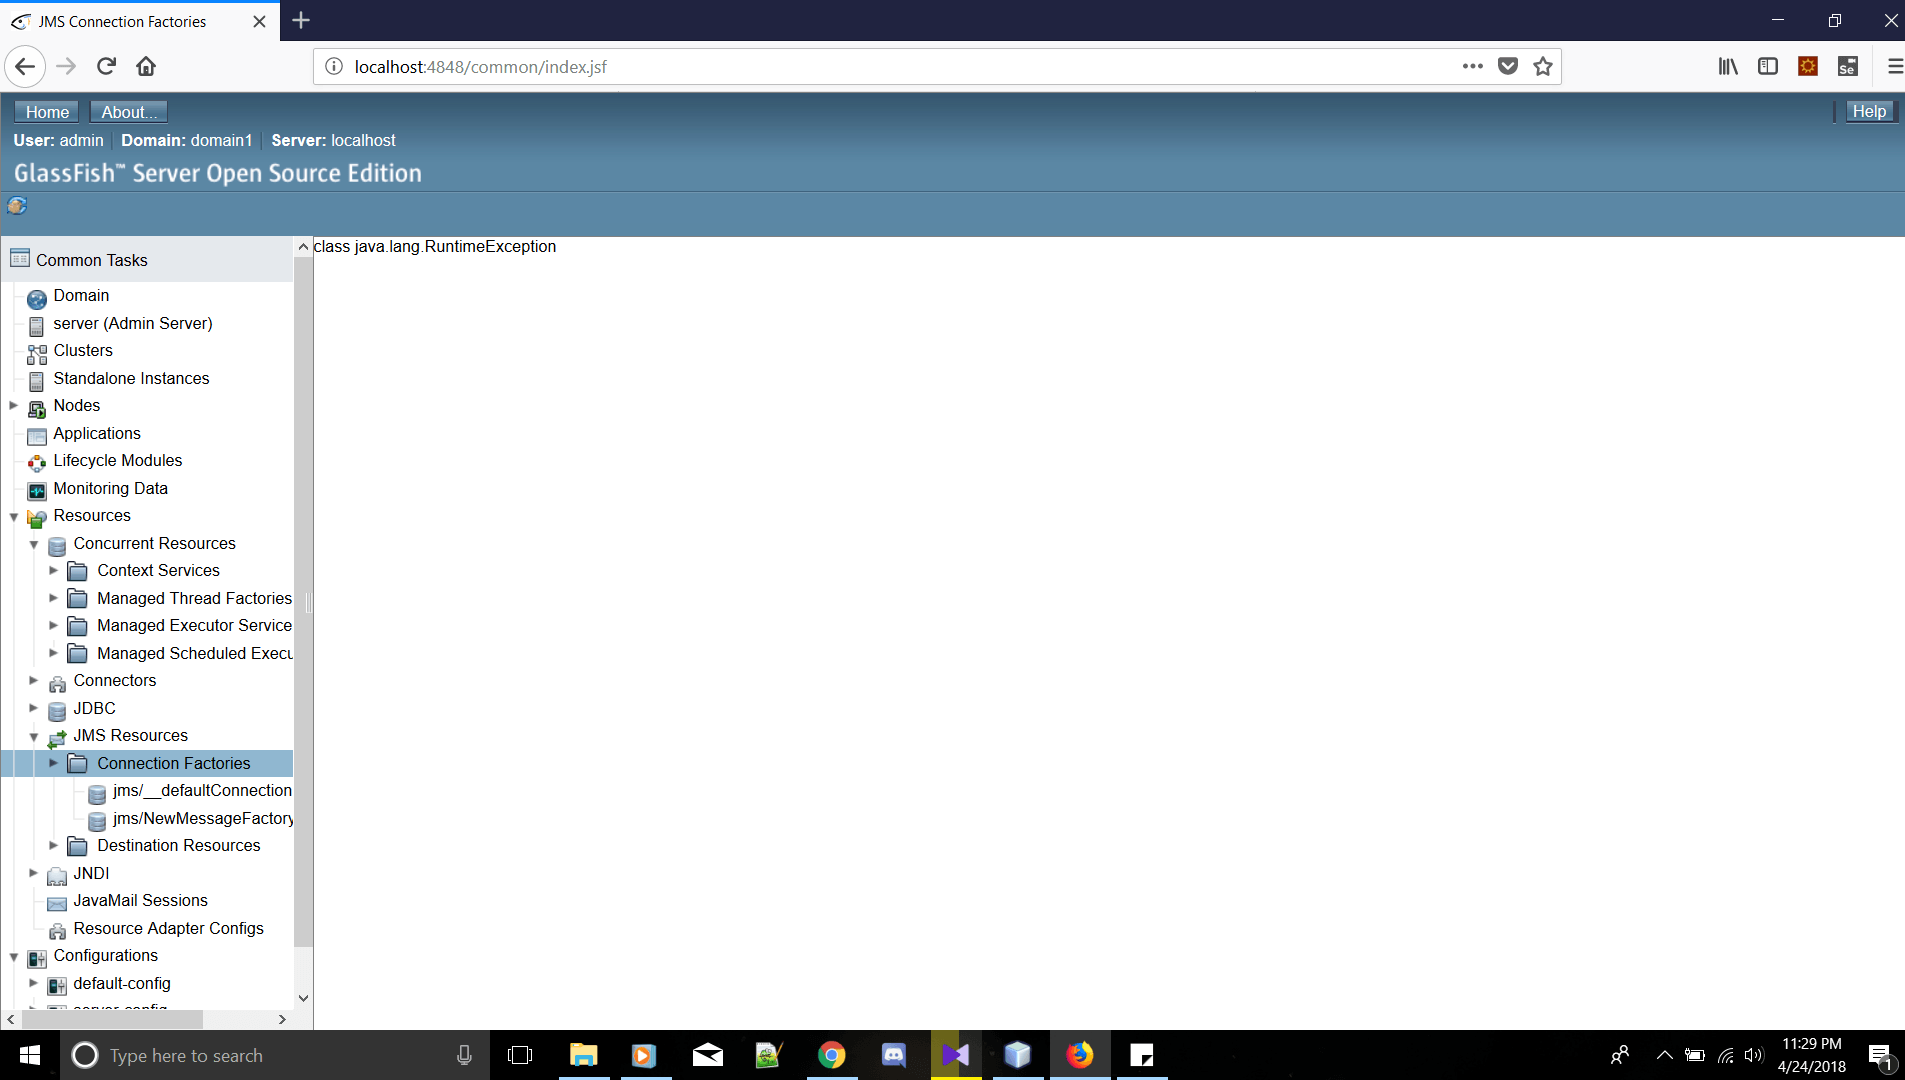Screen dimensions: 1905x1080
Task: Open Chrome from the taskbar
Action: (831, 1055)
